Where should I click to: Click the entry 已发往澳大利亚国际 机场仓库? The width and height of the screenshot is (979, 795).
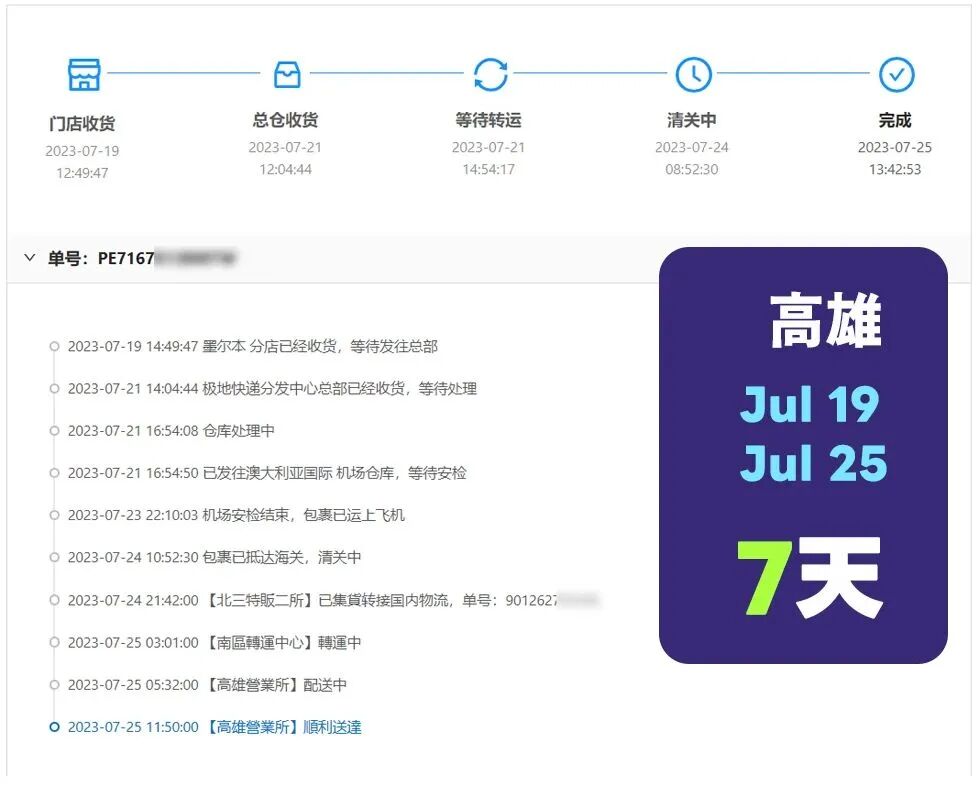point(267,473)
